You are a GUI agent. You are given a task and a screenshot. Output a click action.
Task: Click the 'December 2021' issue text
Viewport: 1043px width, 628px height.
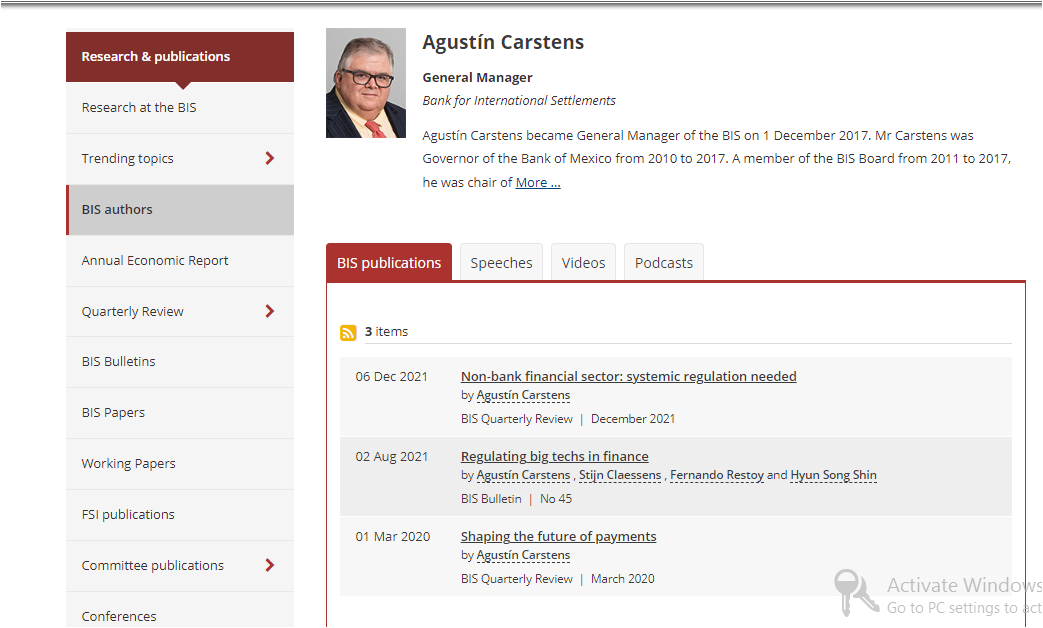(x=633, y=419)
